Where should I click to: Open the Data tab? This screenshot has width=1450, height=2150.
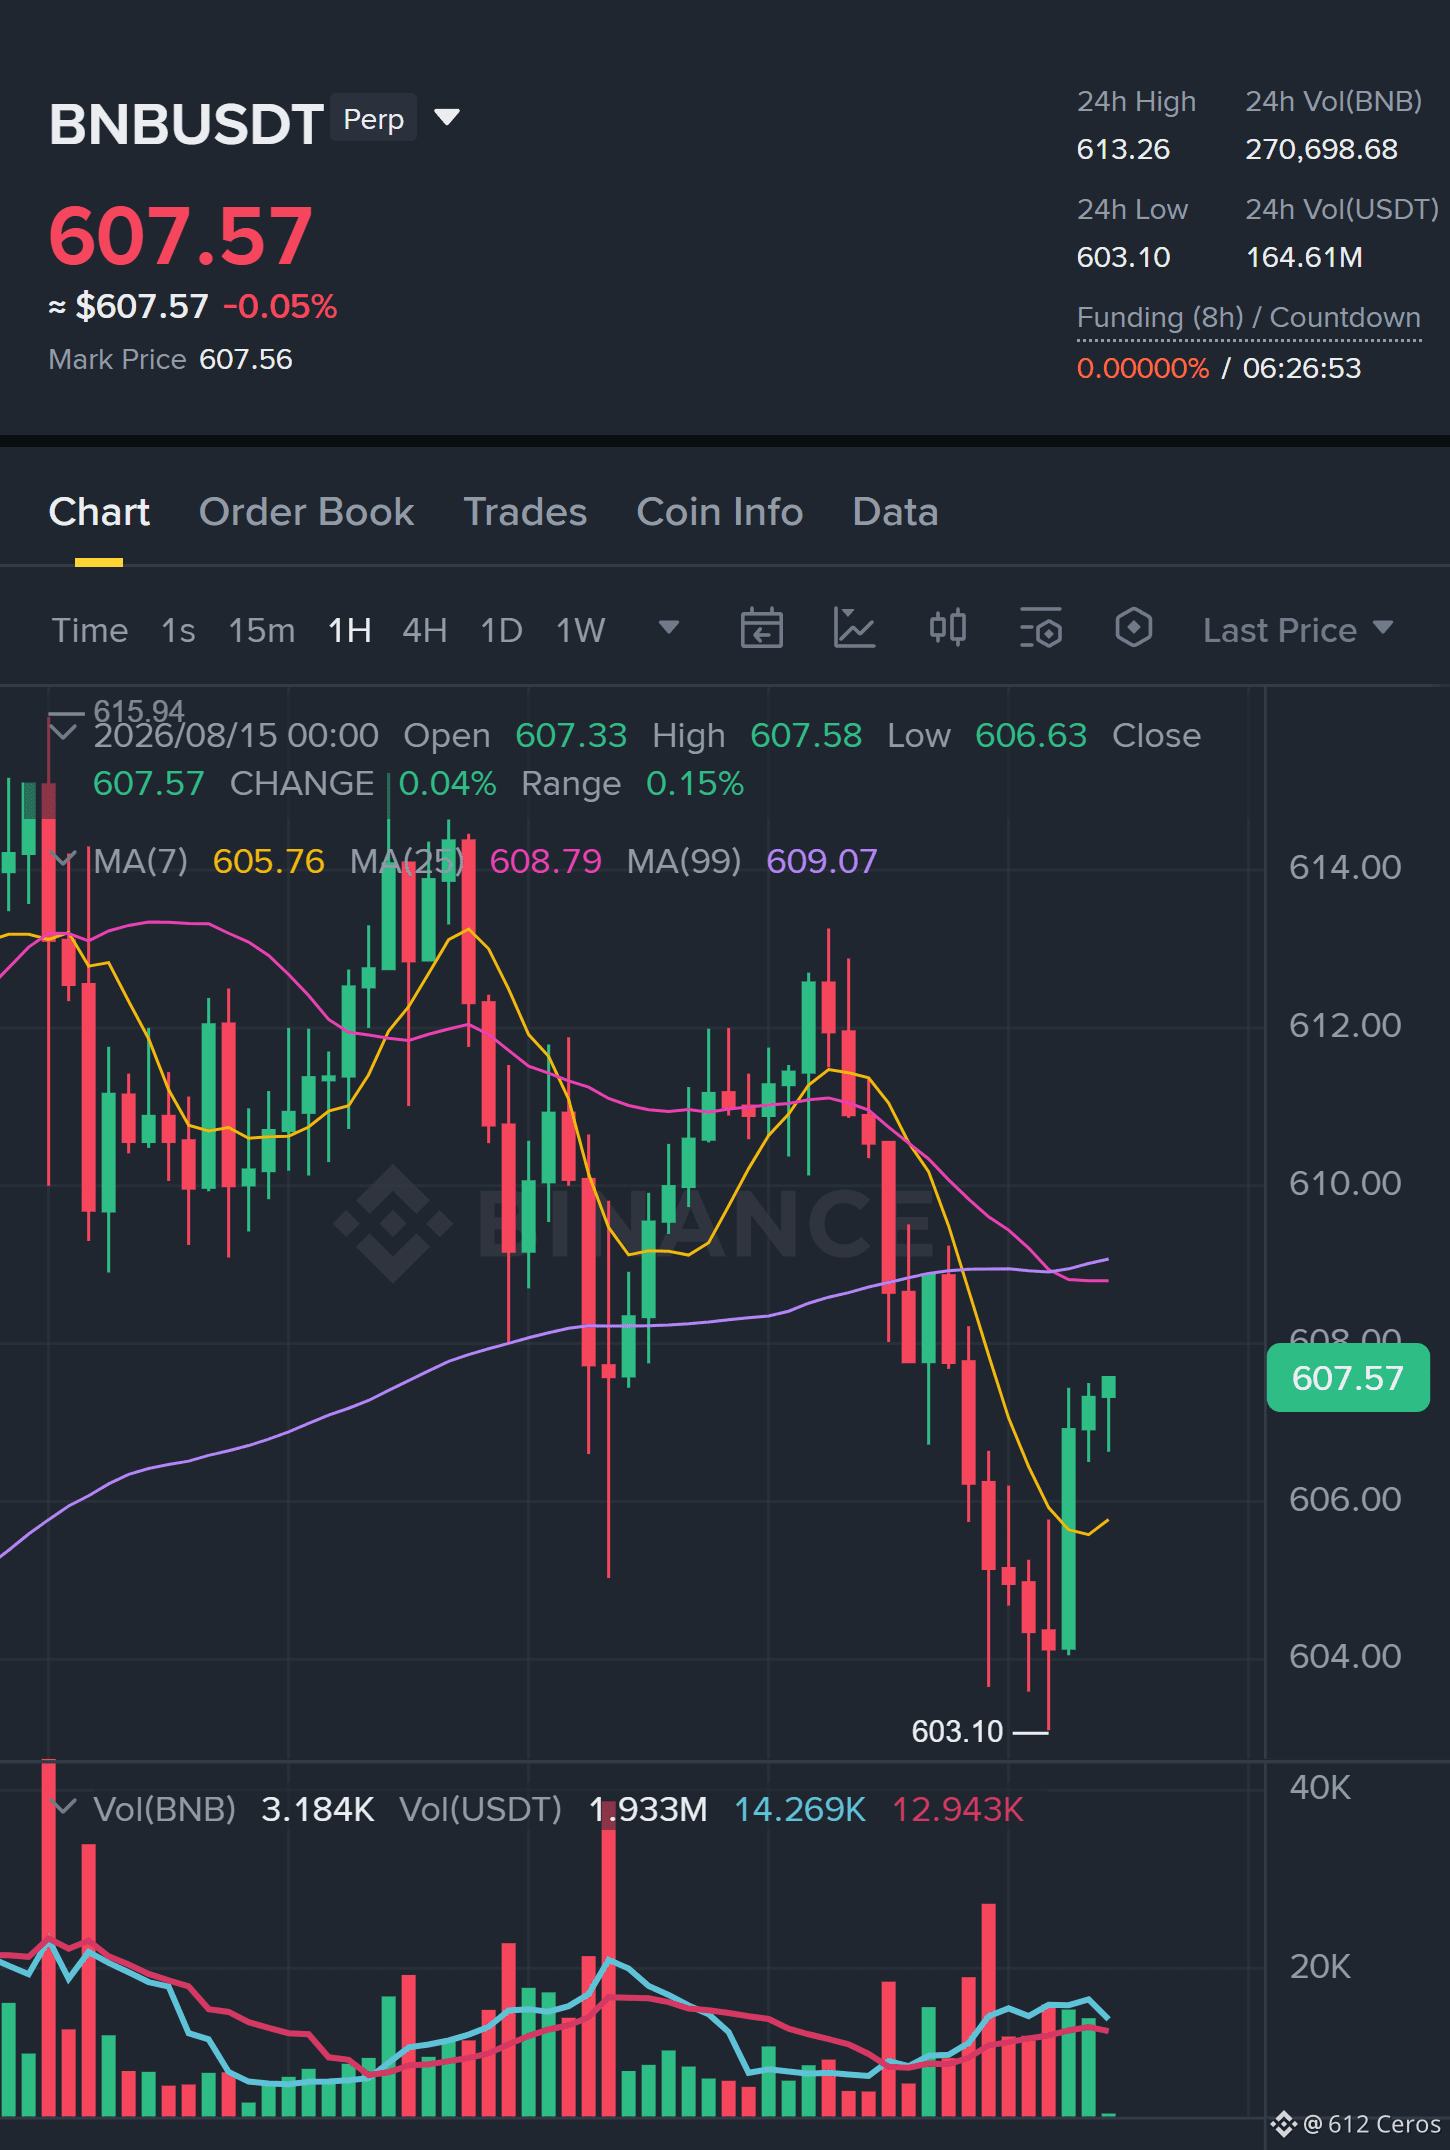point(895,512)
